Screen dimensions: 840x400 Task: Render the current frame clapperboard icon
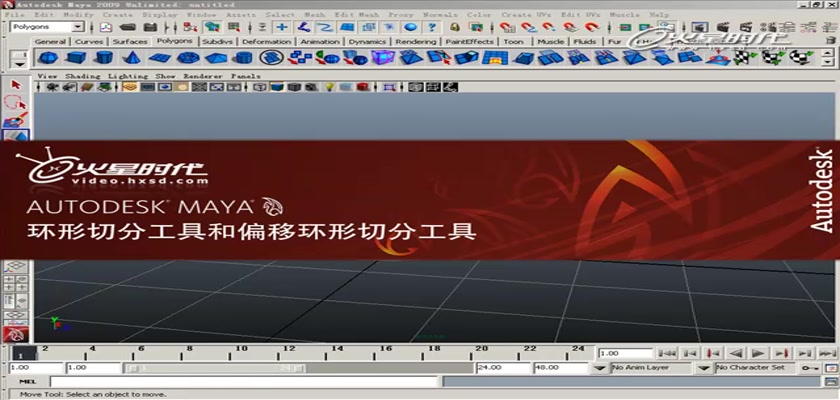pos(723,27)
